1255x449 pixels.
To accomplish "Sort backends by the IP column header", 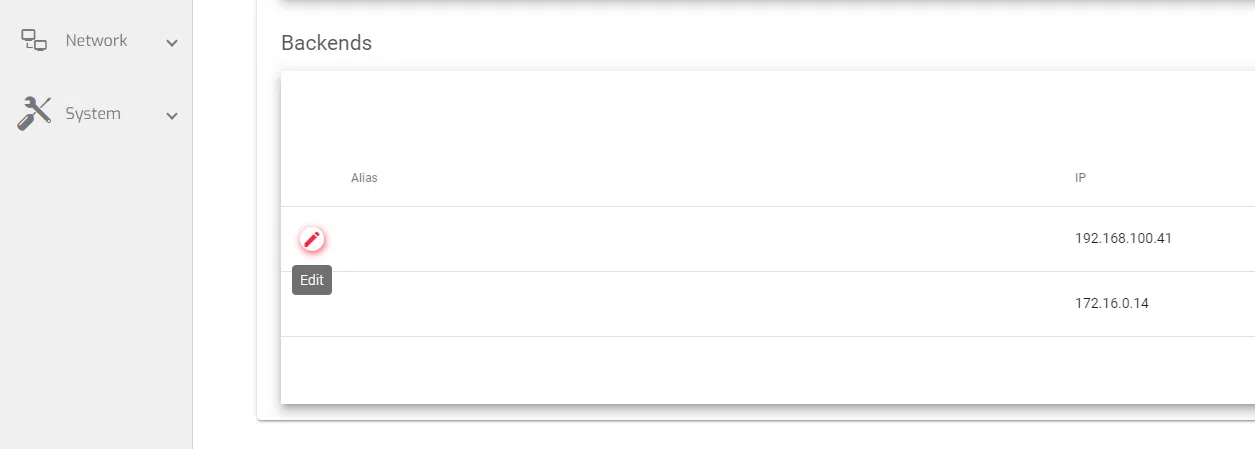I will [1080, 178].
